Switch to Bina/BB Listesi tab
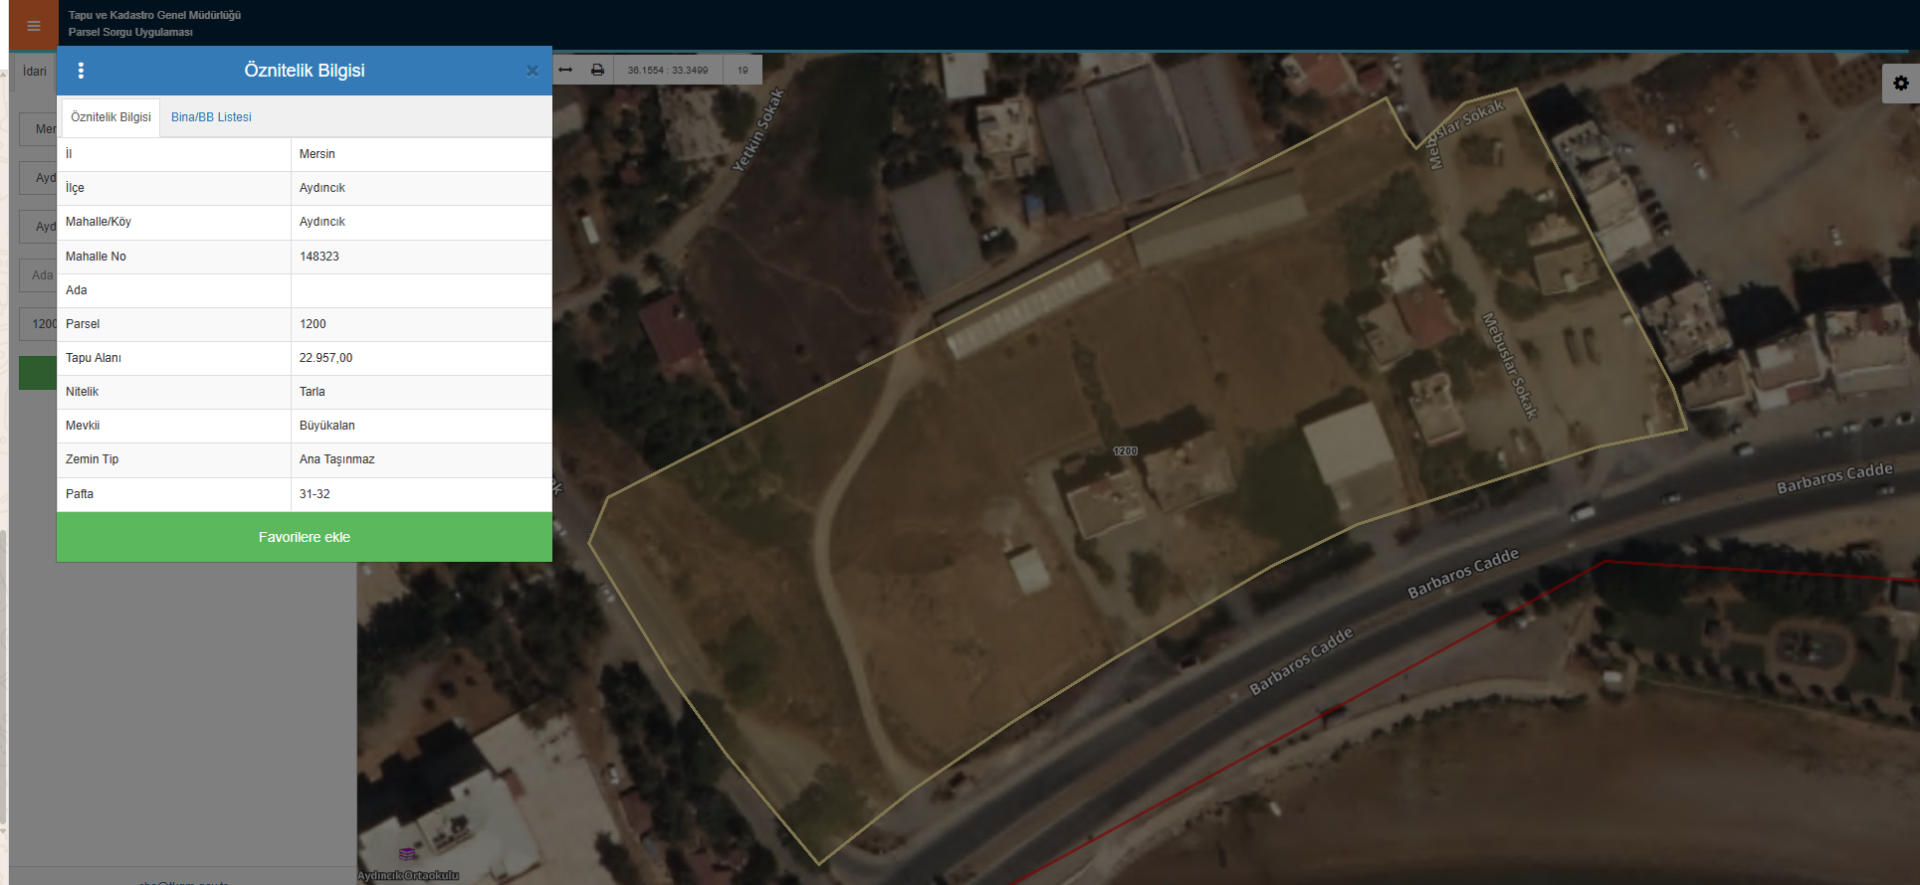This screenshot has width=1920, height=885. [211, 117]
